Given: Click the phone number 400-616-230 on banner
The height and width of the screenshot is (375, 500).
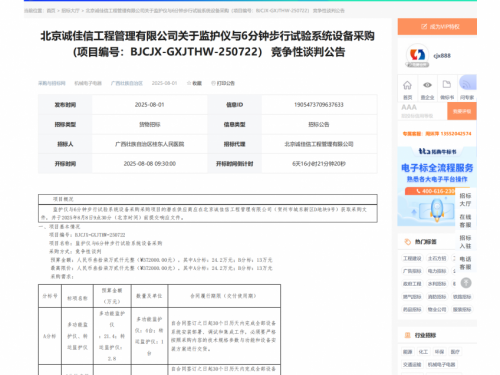Looking at the screenshot, I should (x=438, y=191).
